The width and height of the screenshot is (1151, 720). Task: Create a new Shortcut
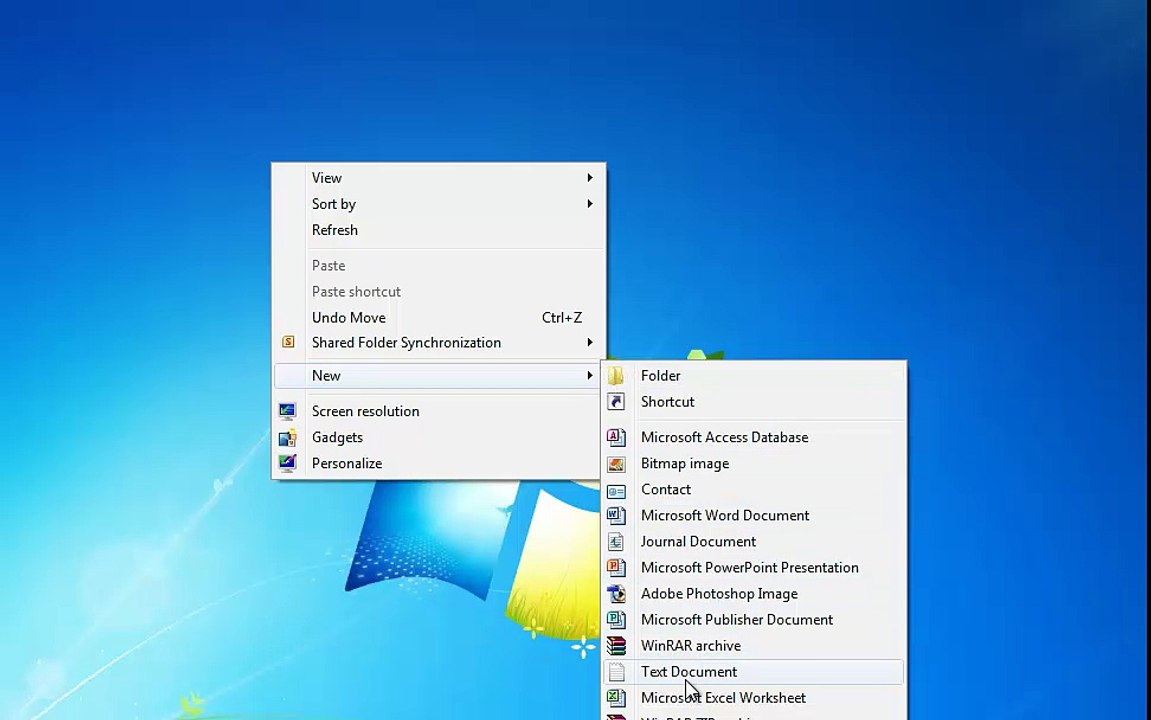click(x=754, y=401)
